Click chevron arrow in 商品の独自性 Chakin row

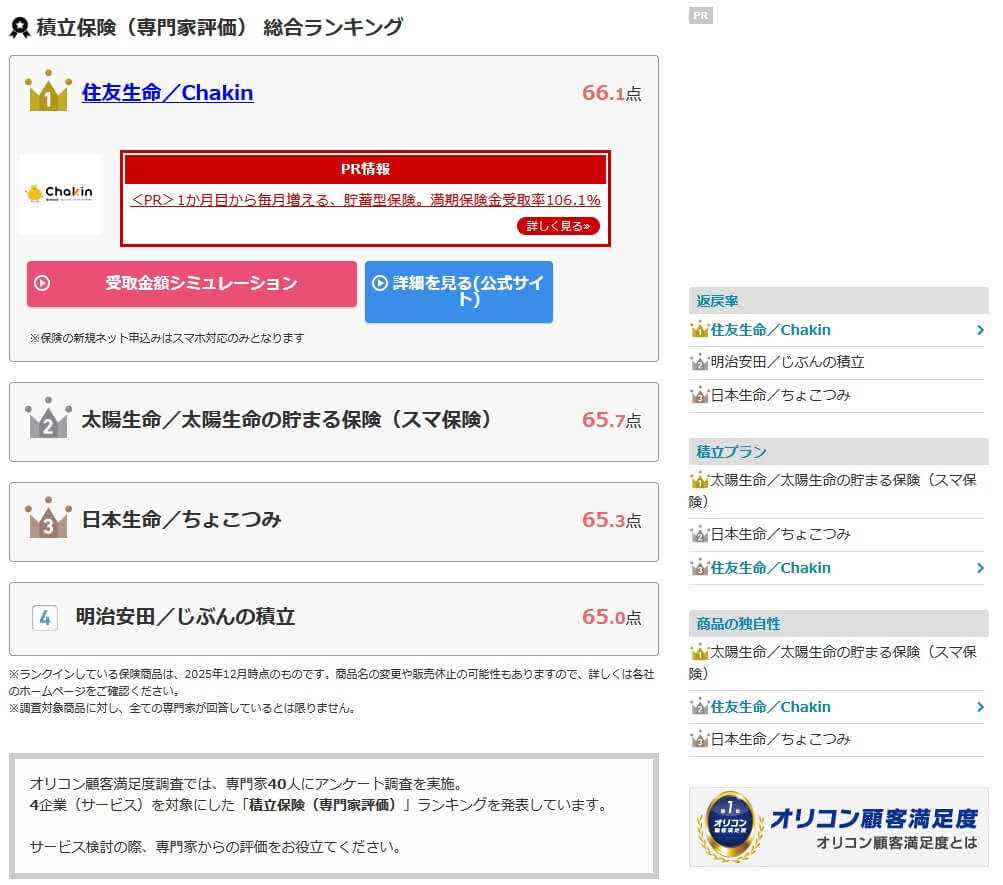tap(980, 707)
